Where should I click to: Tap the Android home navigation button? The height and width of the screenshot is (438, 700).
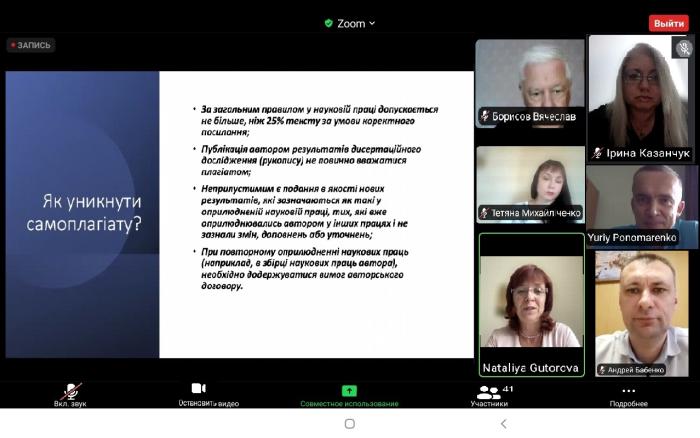349,424
